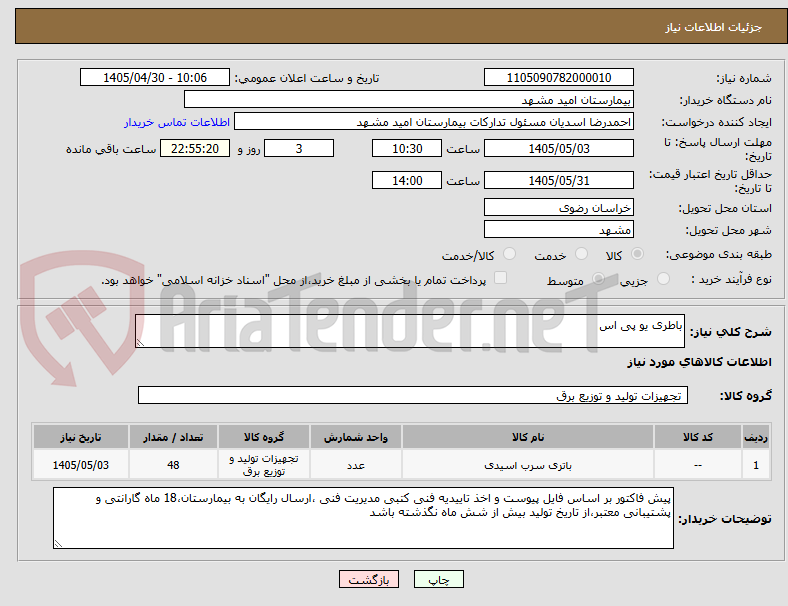The width and height of the screenshot is (788, 606).
Task: Click the تعداد / مقدار column header
Action: pos(173,437)
